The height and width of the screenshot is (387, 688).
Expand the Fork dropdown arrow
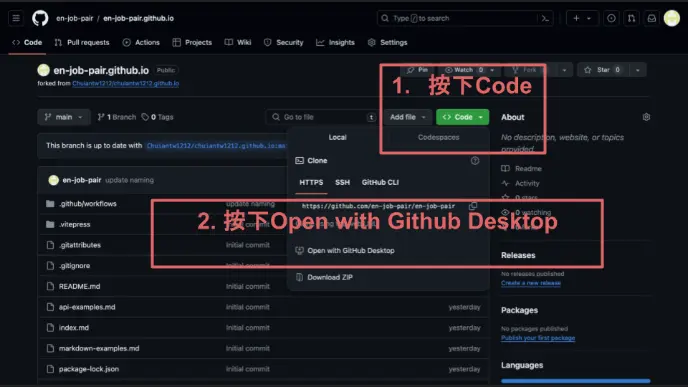(x=564, y=70)
